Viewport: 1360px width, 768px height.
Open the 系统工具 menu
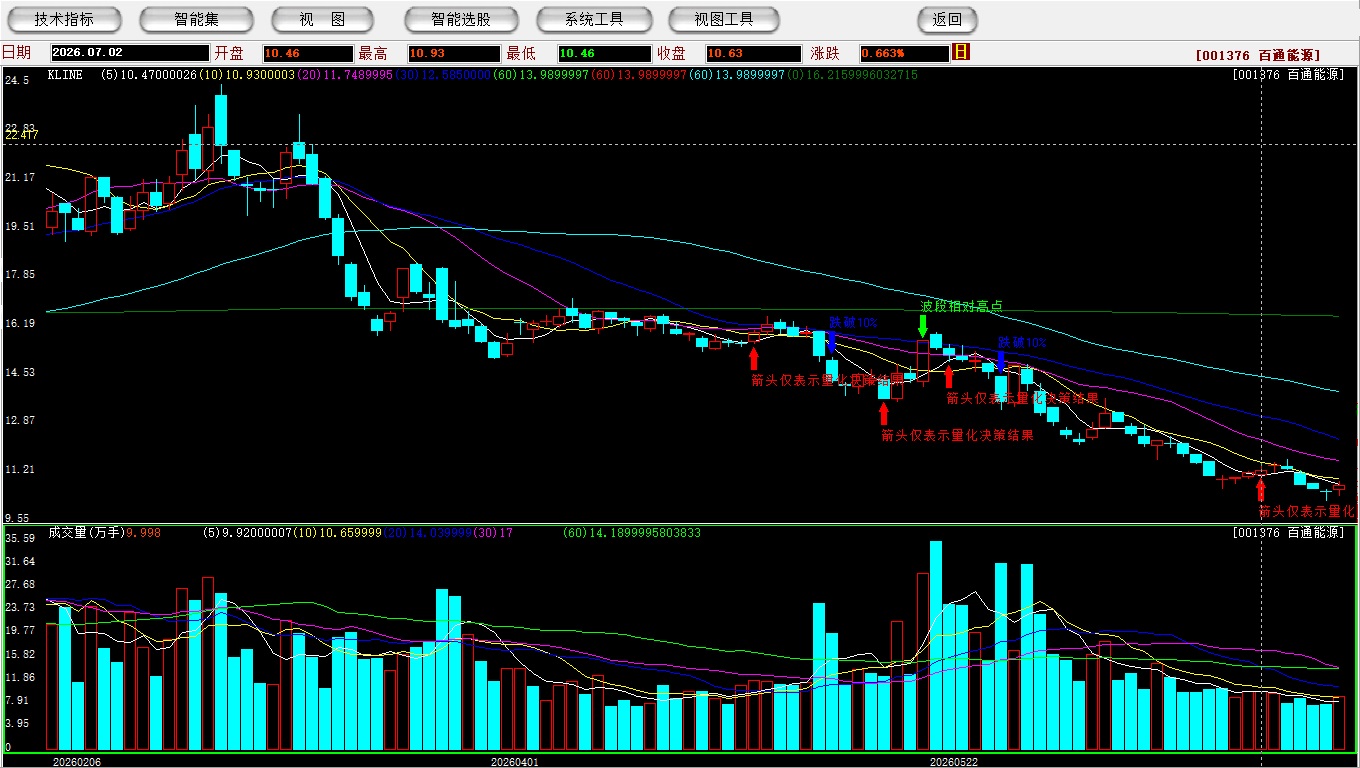click(x=594, y=19)
